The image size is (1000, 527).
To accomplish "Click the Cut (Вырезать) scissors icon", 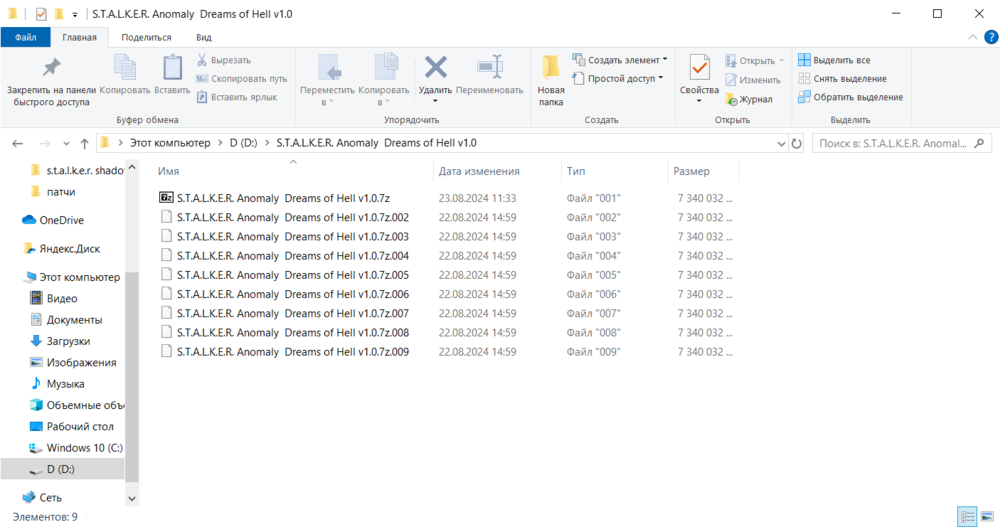I will click(203, 60).
